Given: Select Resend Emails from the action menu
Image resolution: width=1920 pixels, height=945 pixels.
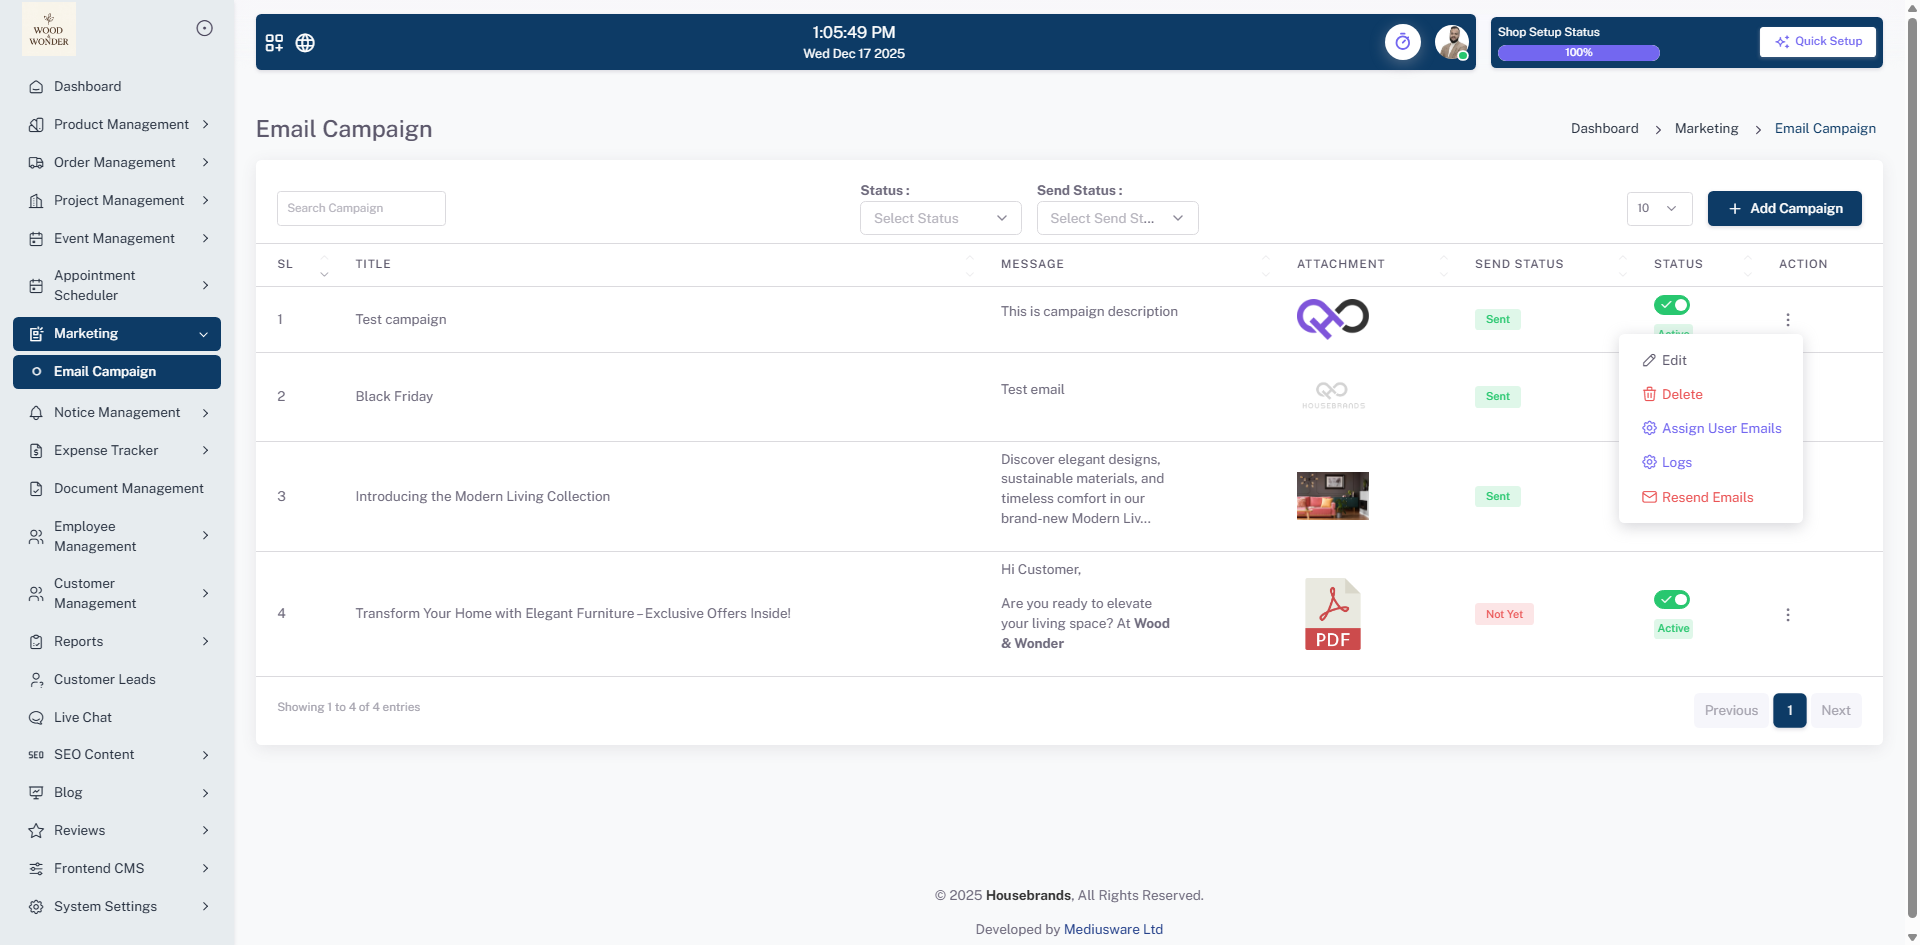Looking at the screenshot, I should (1707, 497).
